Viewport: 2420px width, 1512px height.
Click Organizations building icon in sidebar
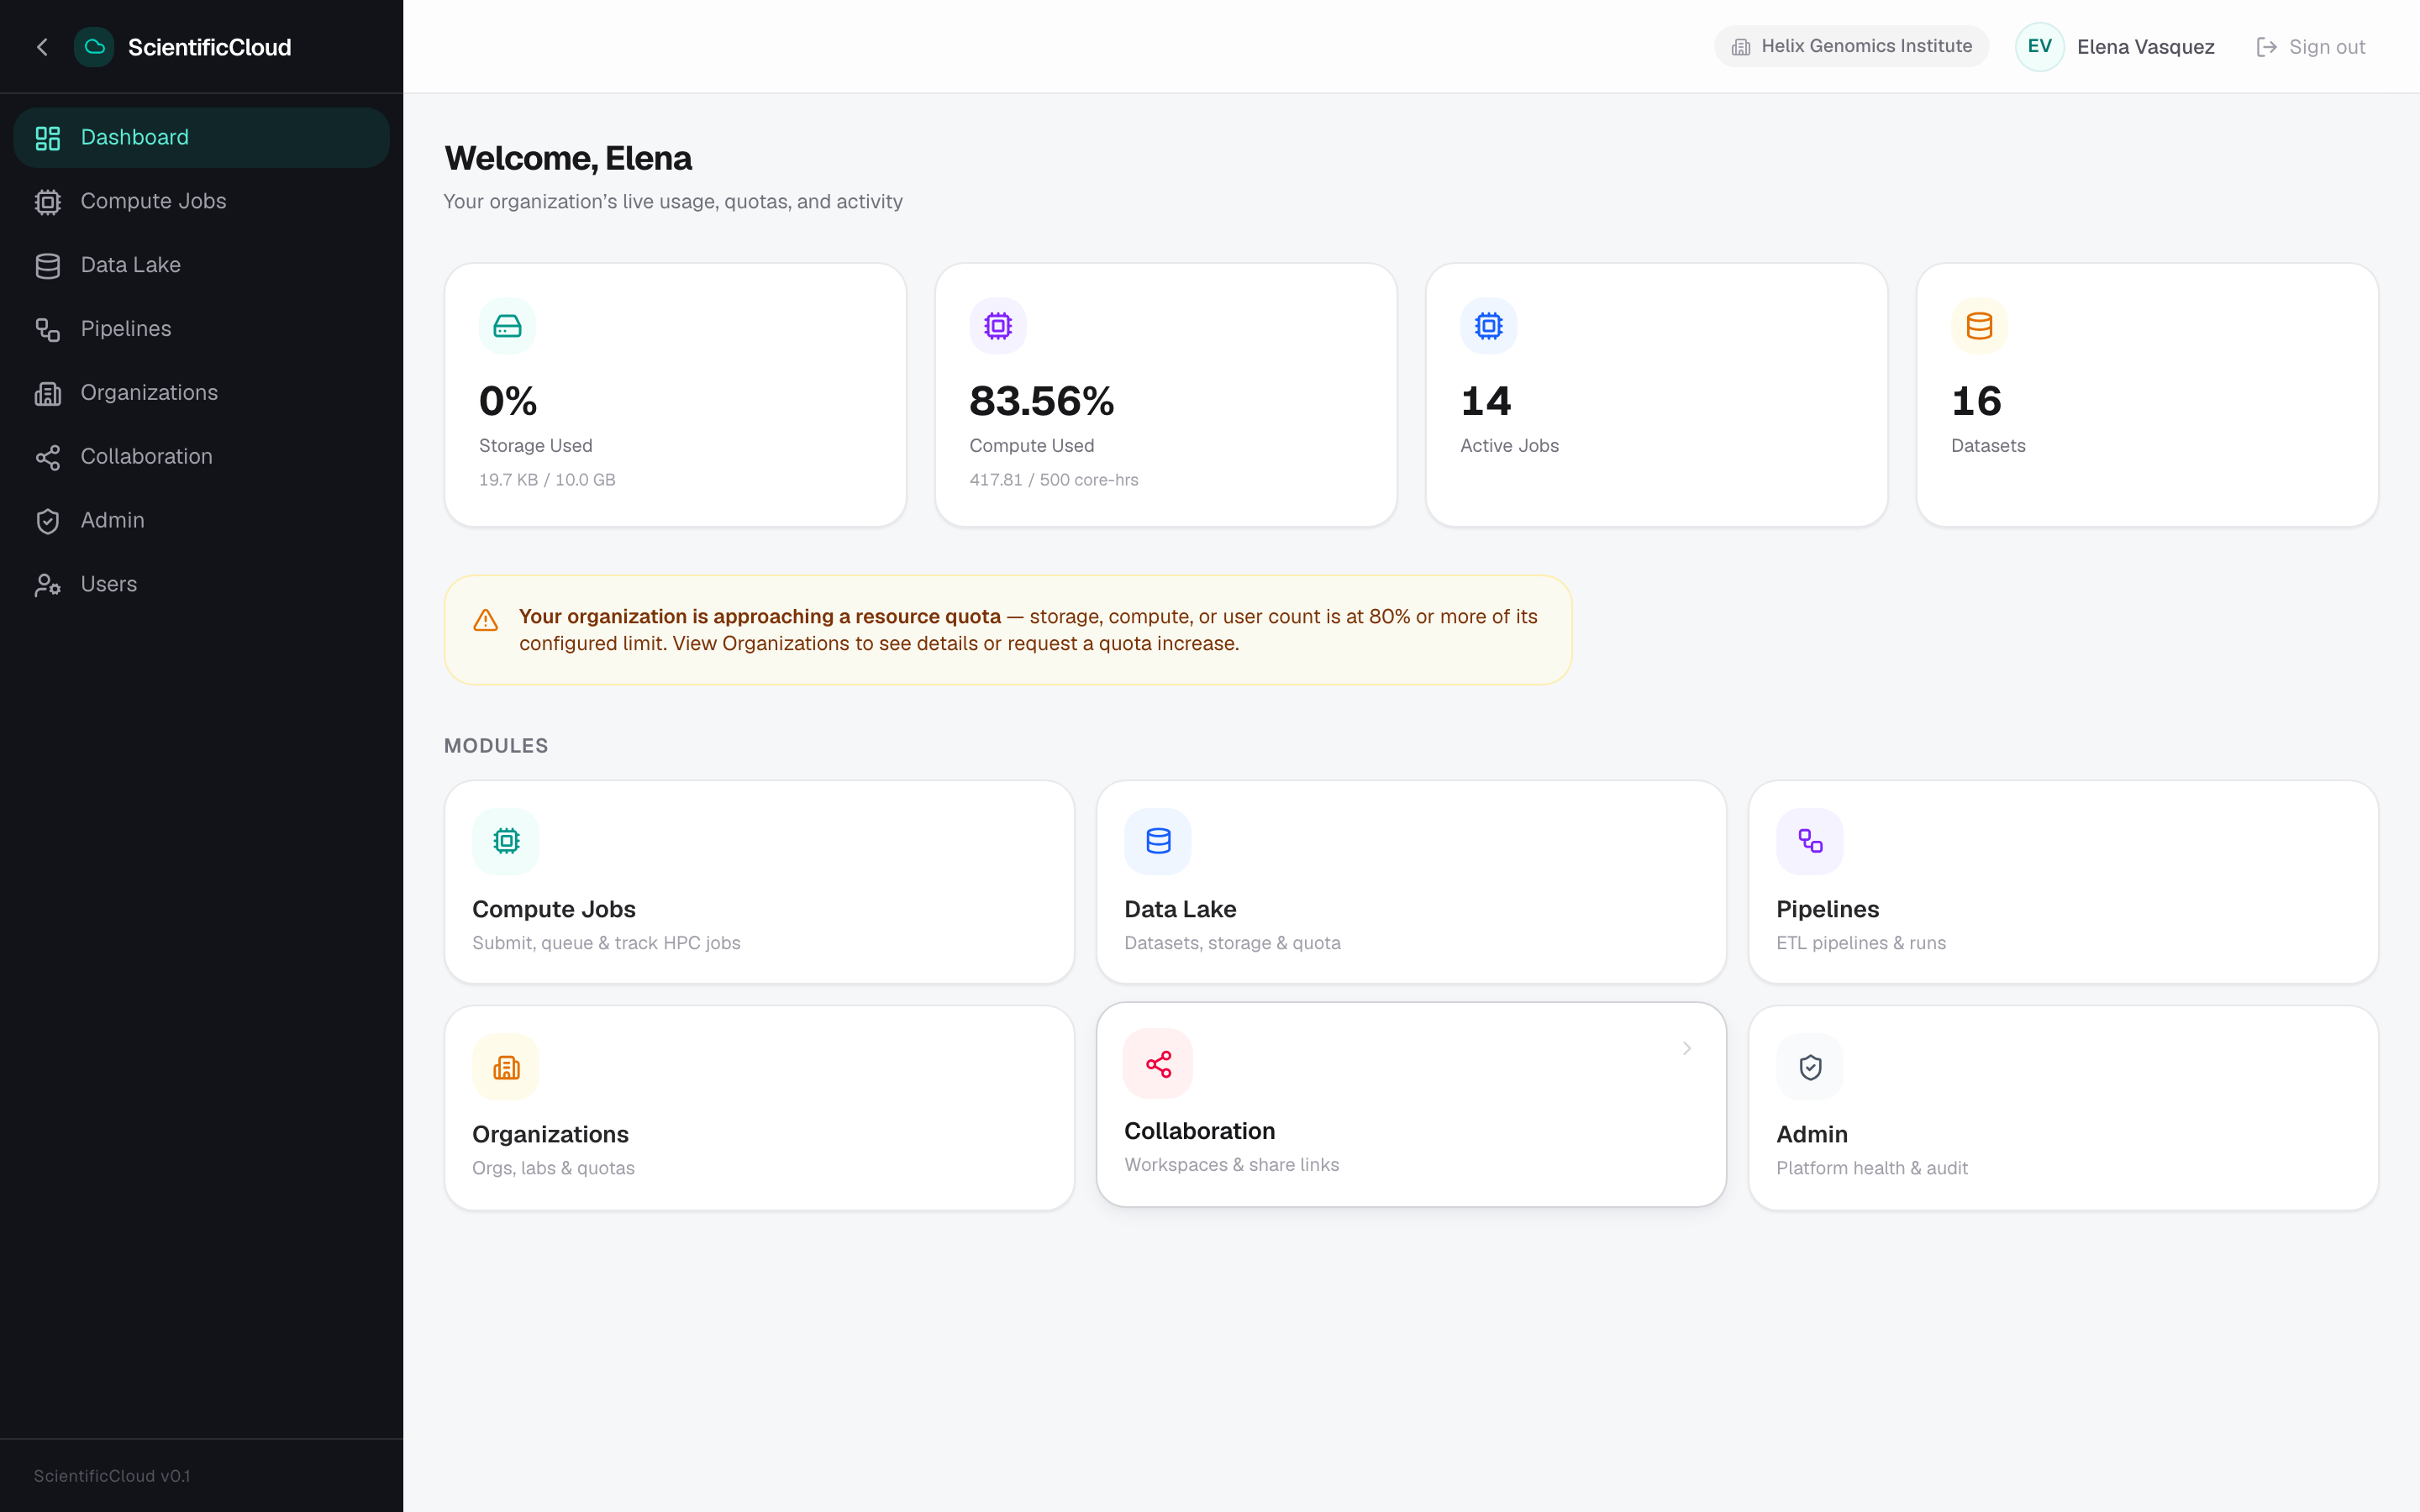[x=48, y=394]
